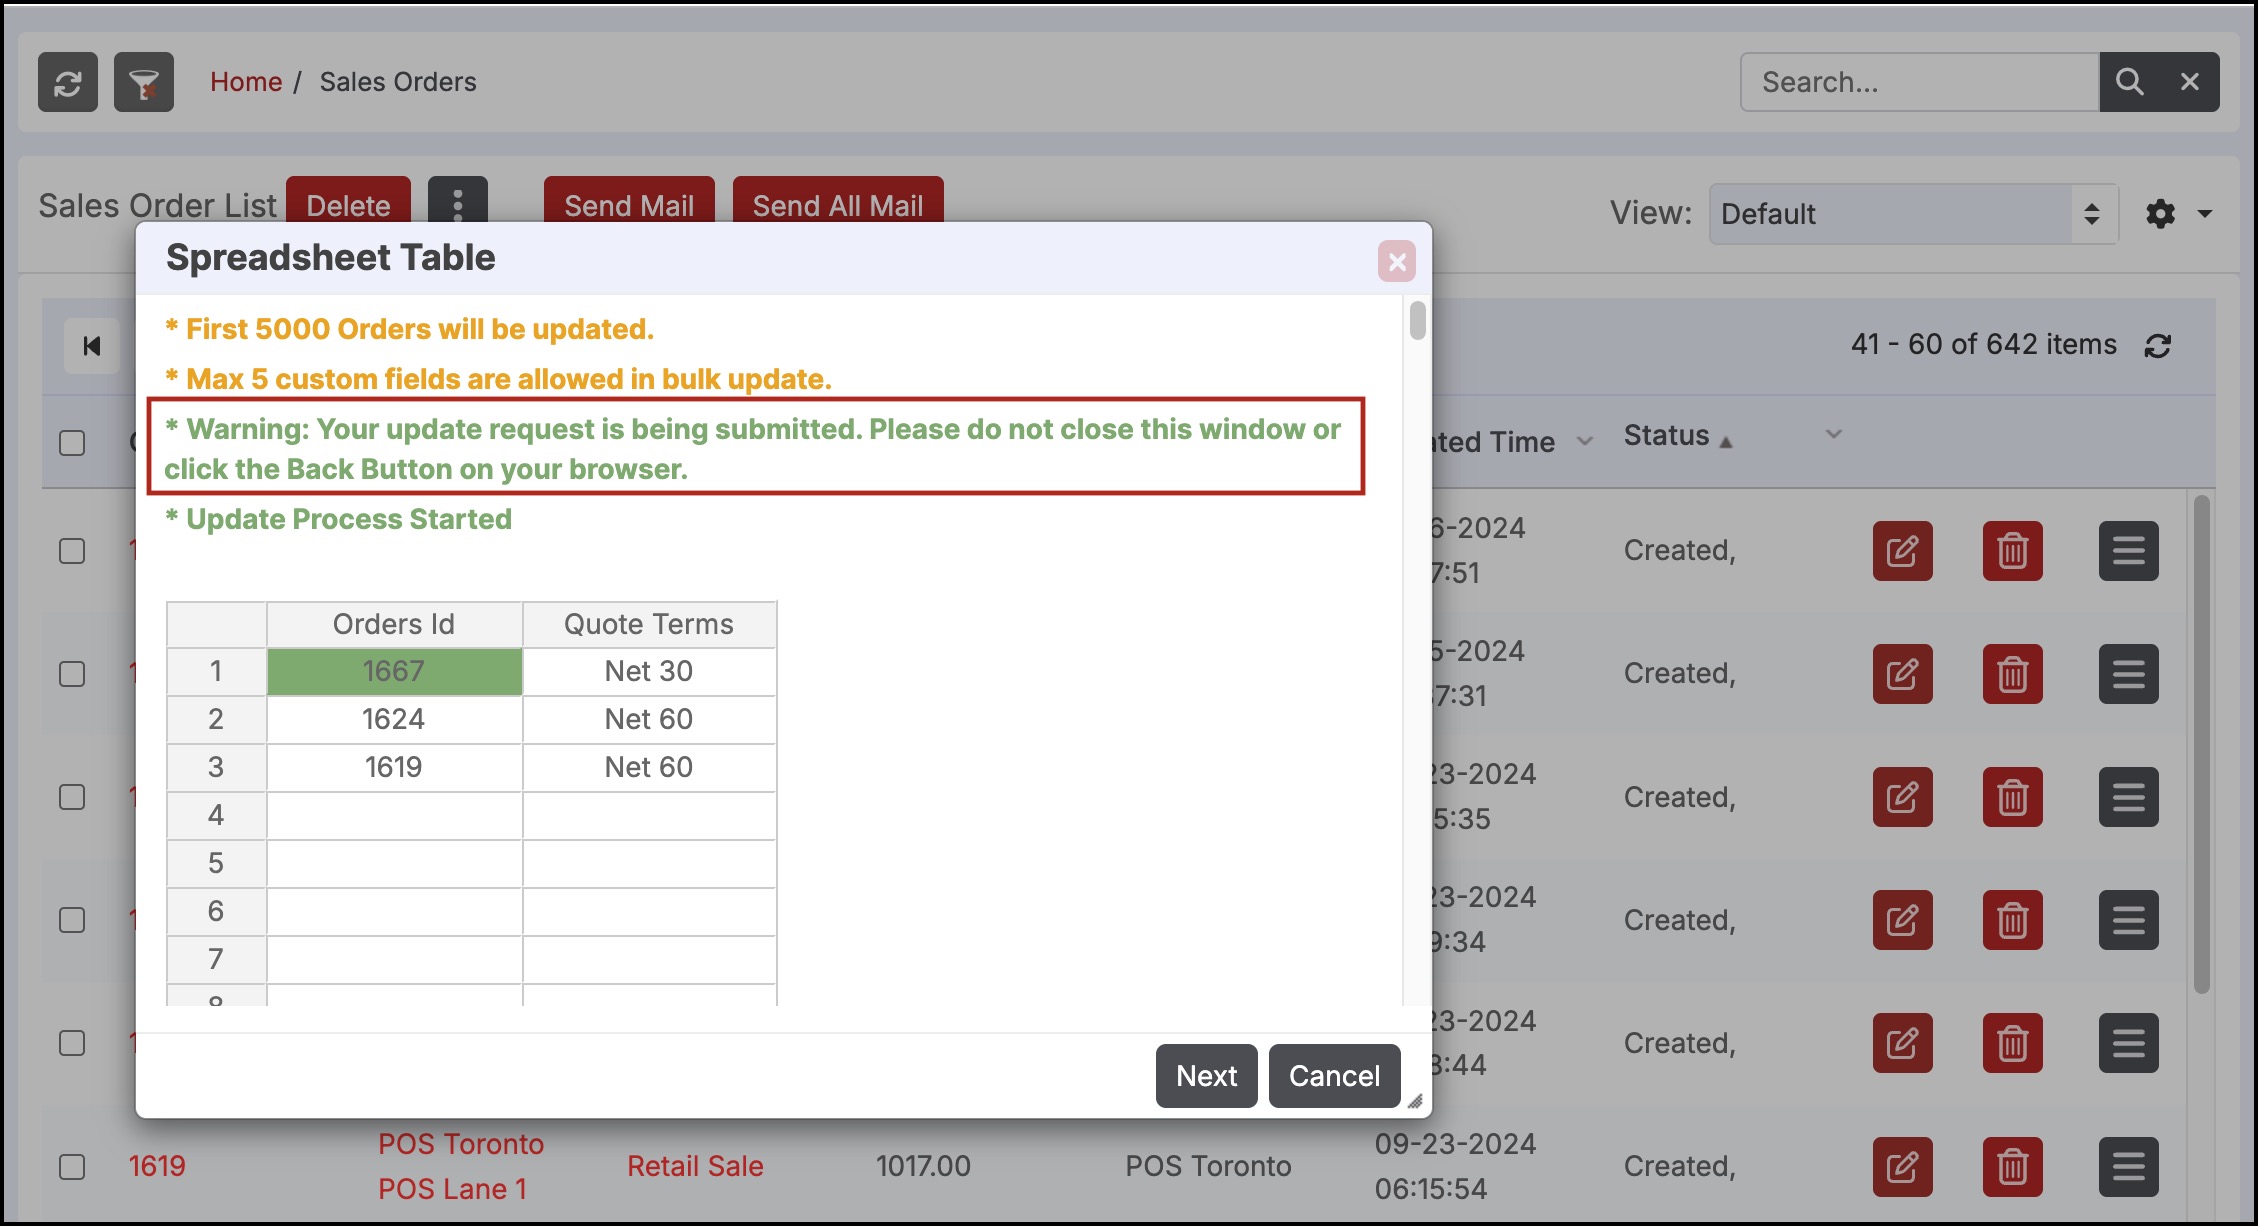Click the Search input field
The height and width of the screenshot is (1226, 2258).
click(1918, 82)
